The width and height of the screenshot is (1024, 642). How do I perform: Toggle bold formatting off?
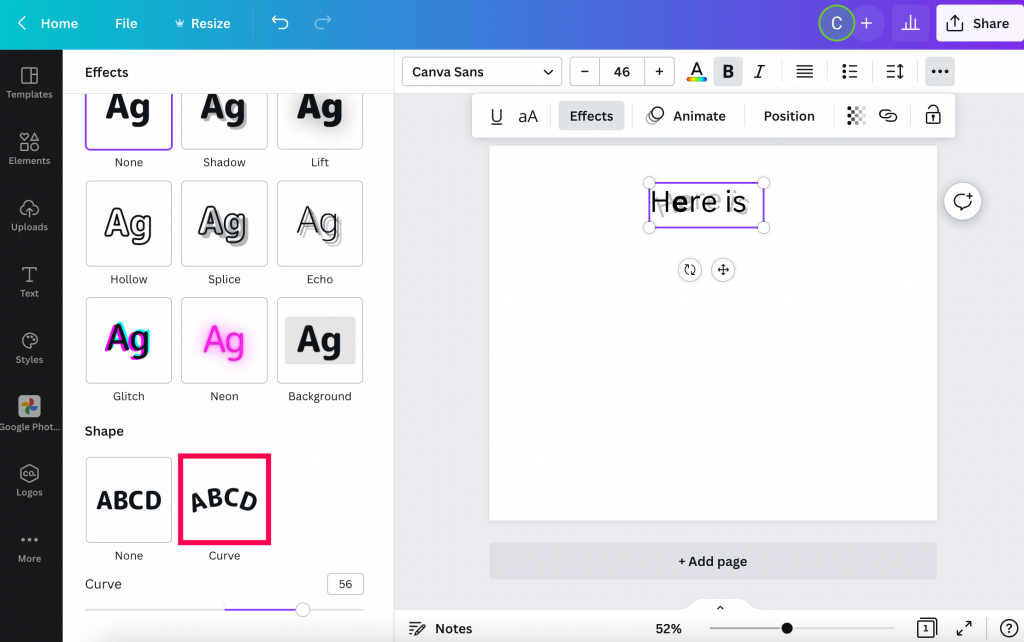point(728,71)
